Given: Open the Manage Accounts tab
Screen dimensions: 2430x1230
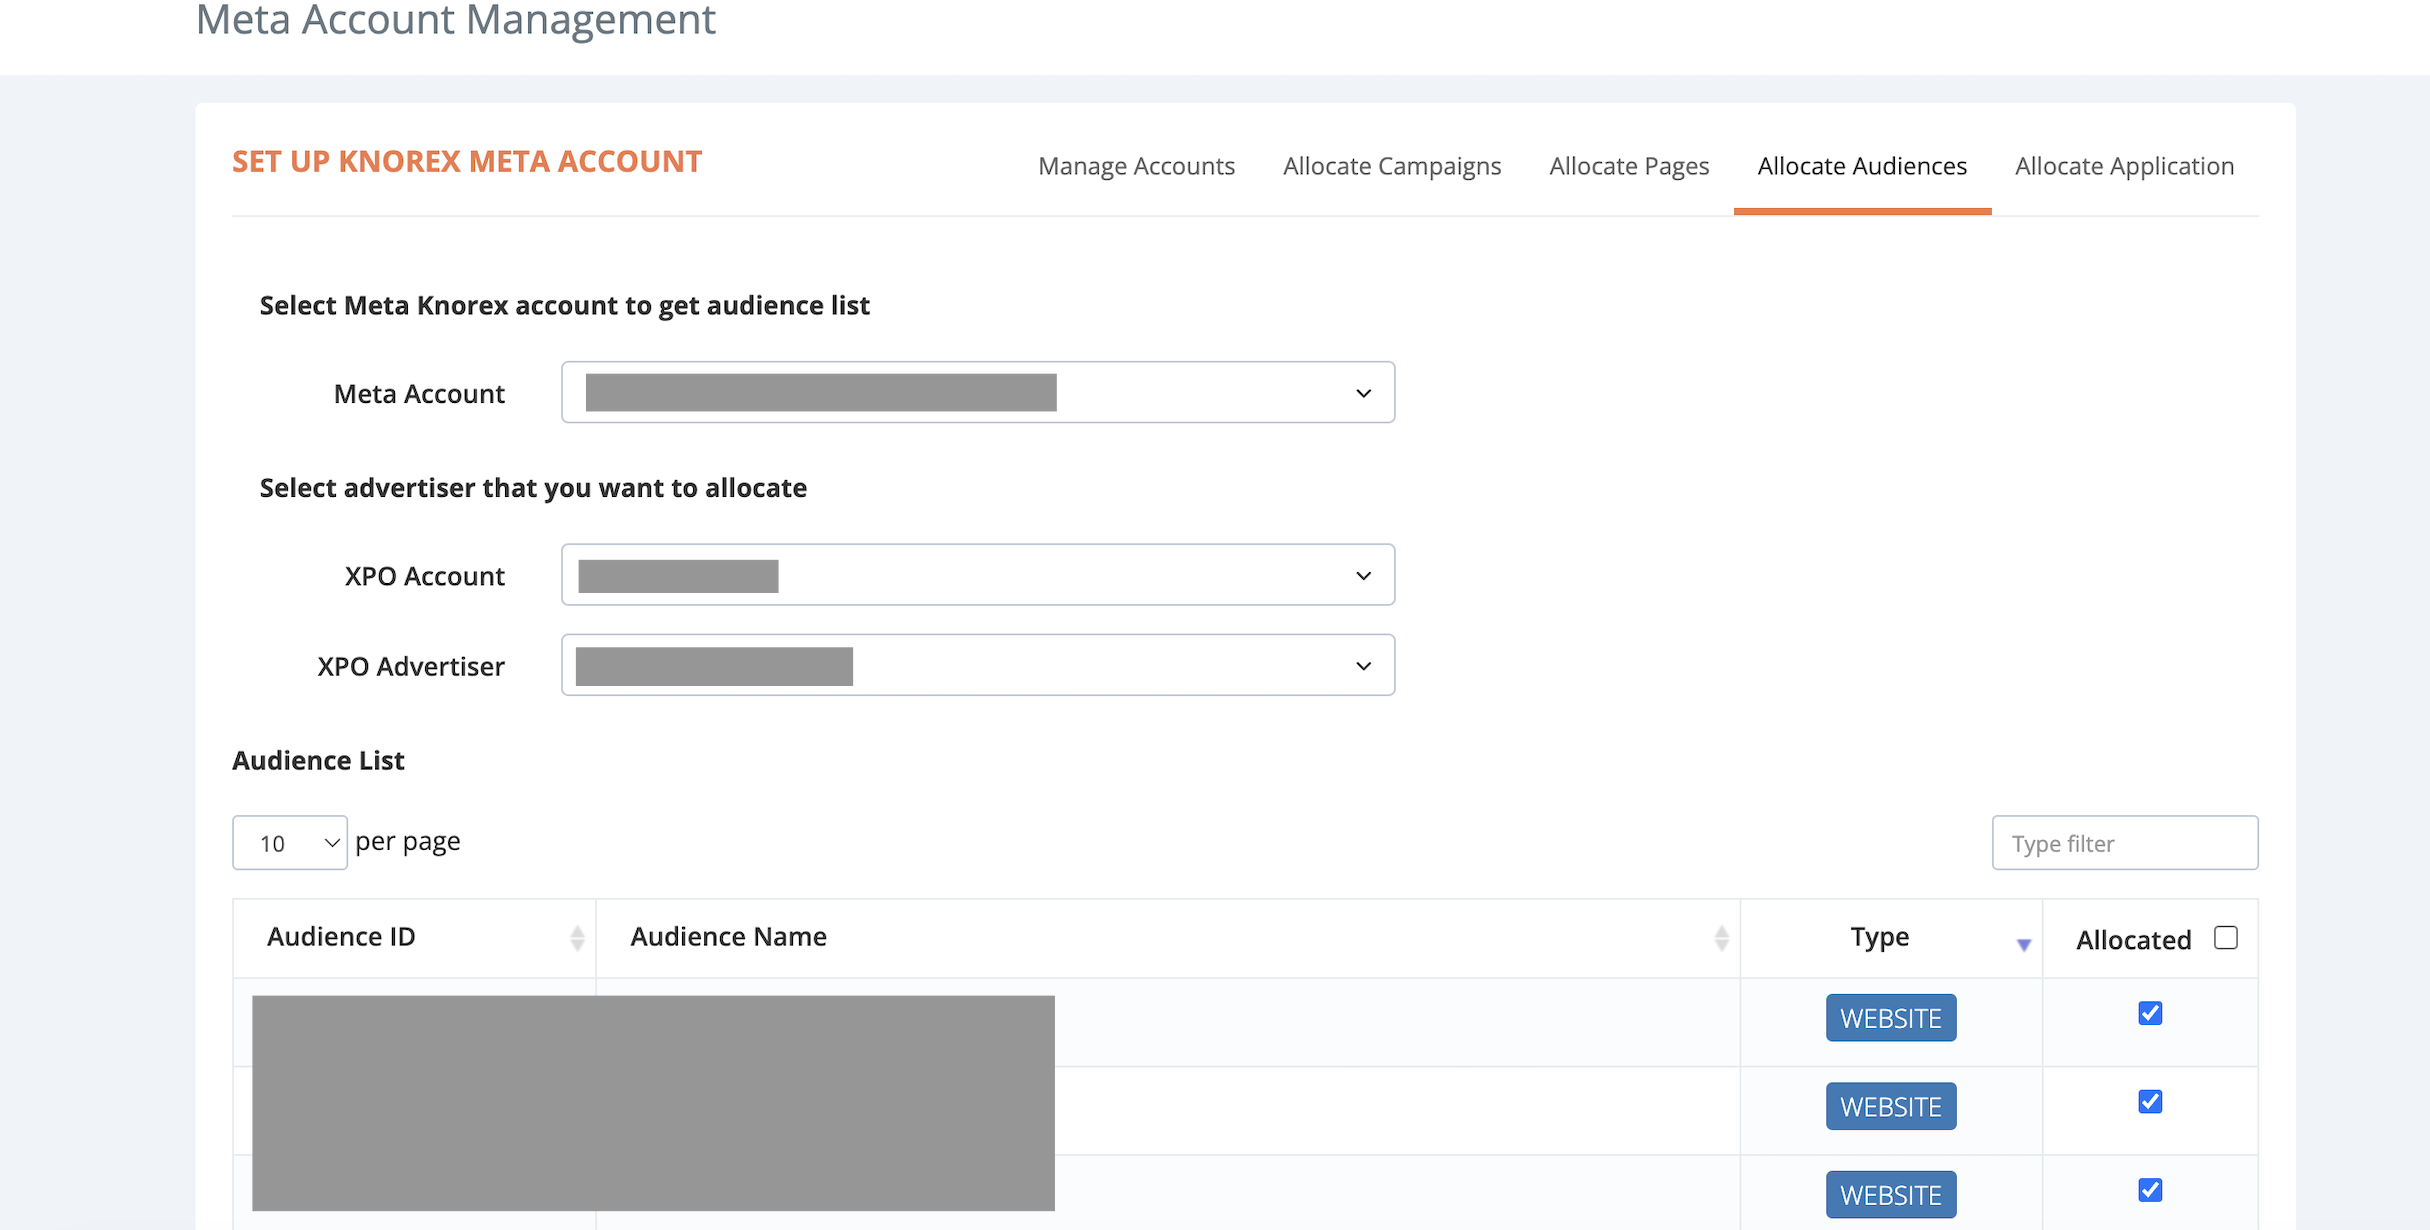Looking at the screenshot, I should [x=1136, y=166].
